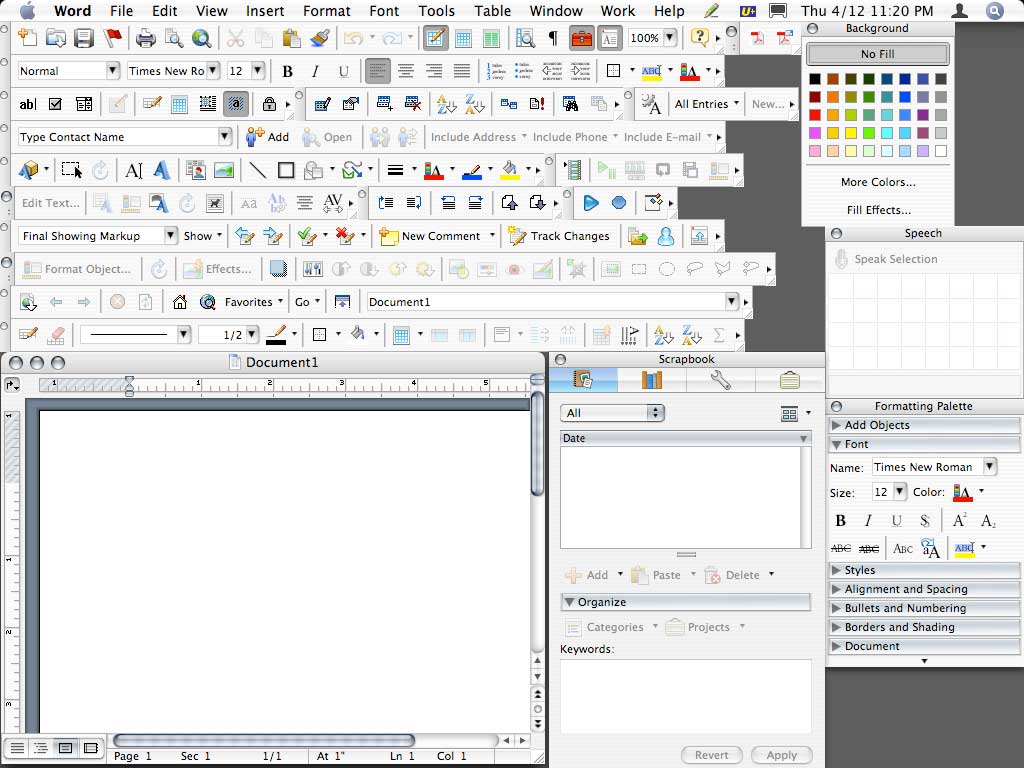Click the Start Page home icon in the Web toolbar

pos(180,302)
